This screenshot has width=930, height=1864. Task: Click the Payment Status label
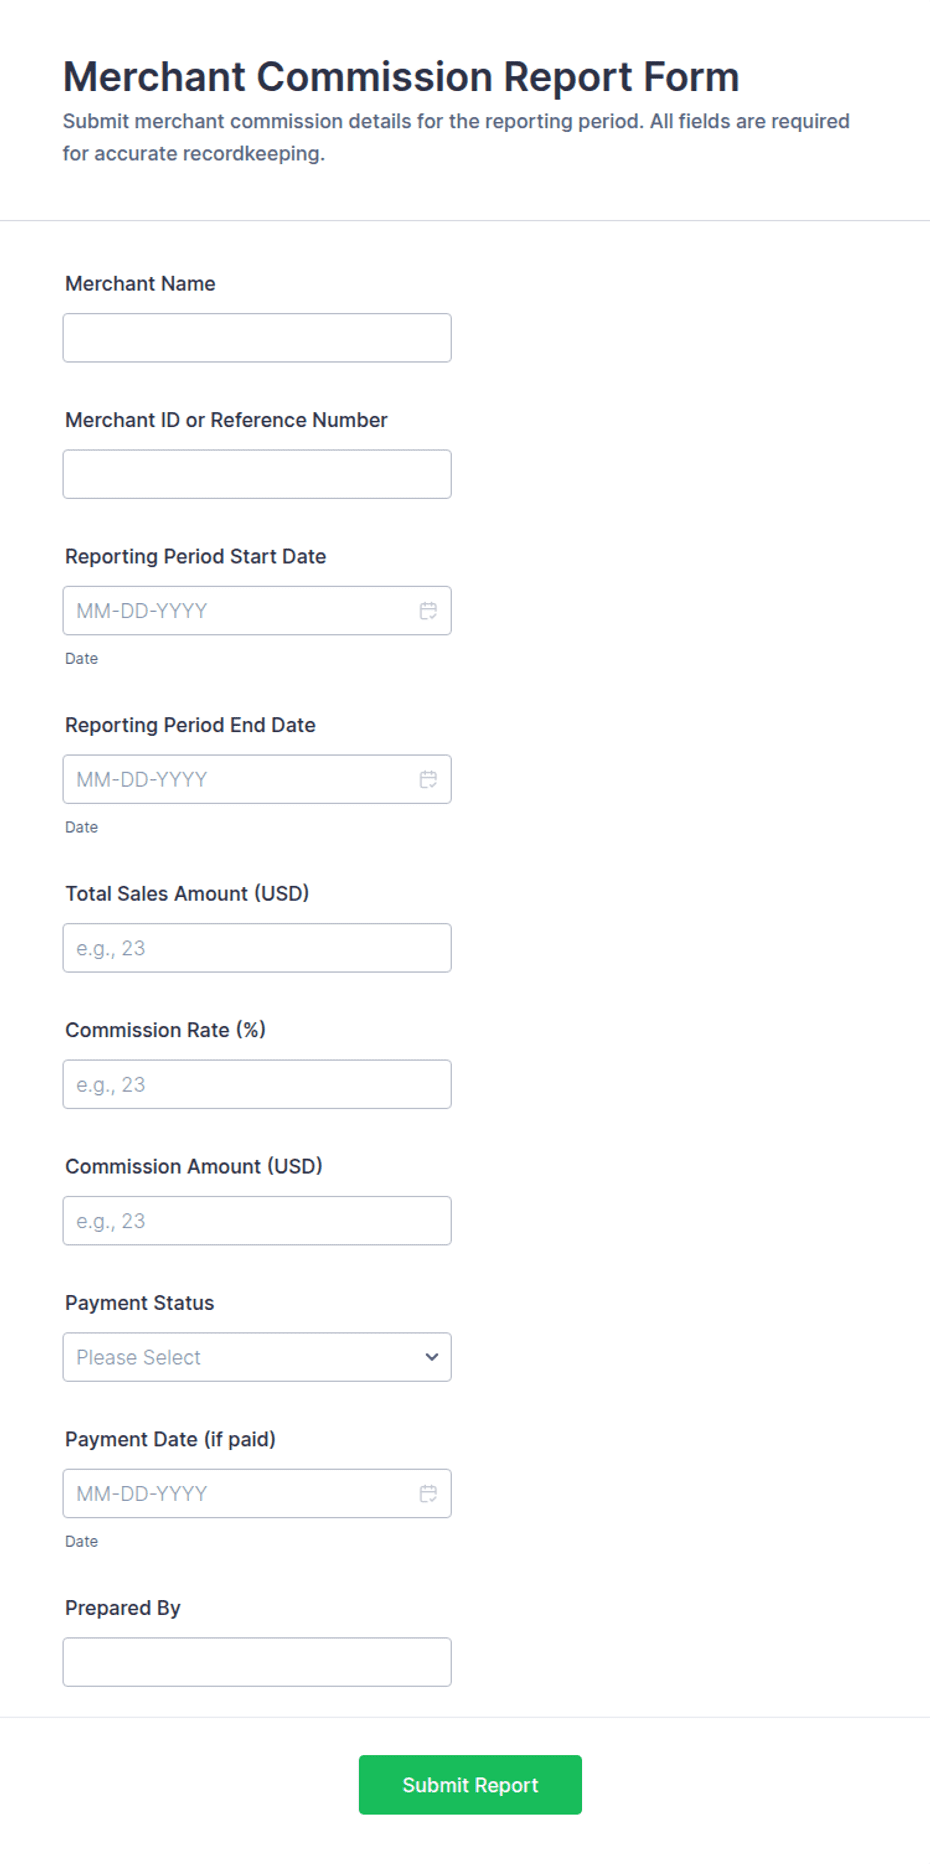tap(140, 1303)
